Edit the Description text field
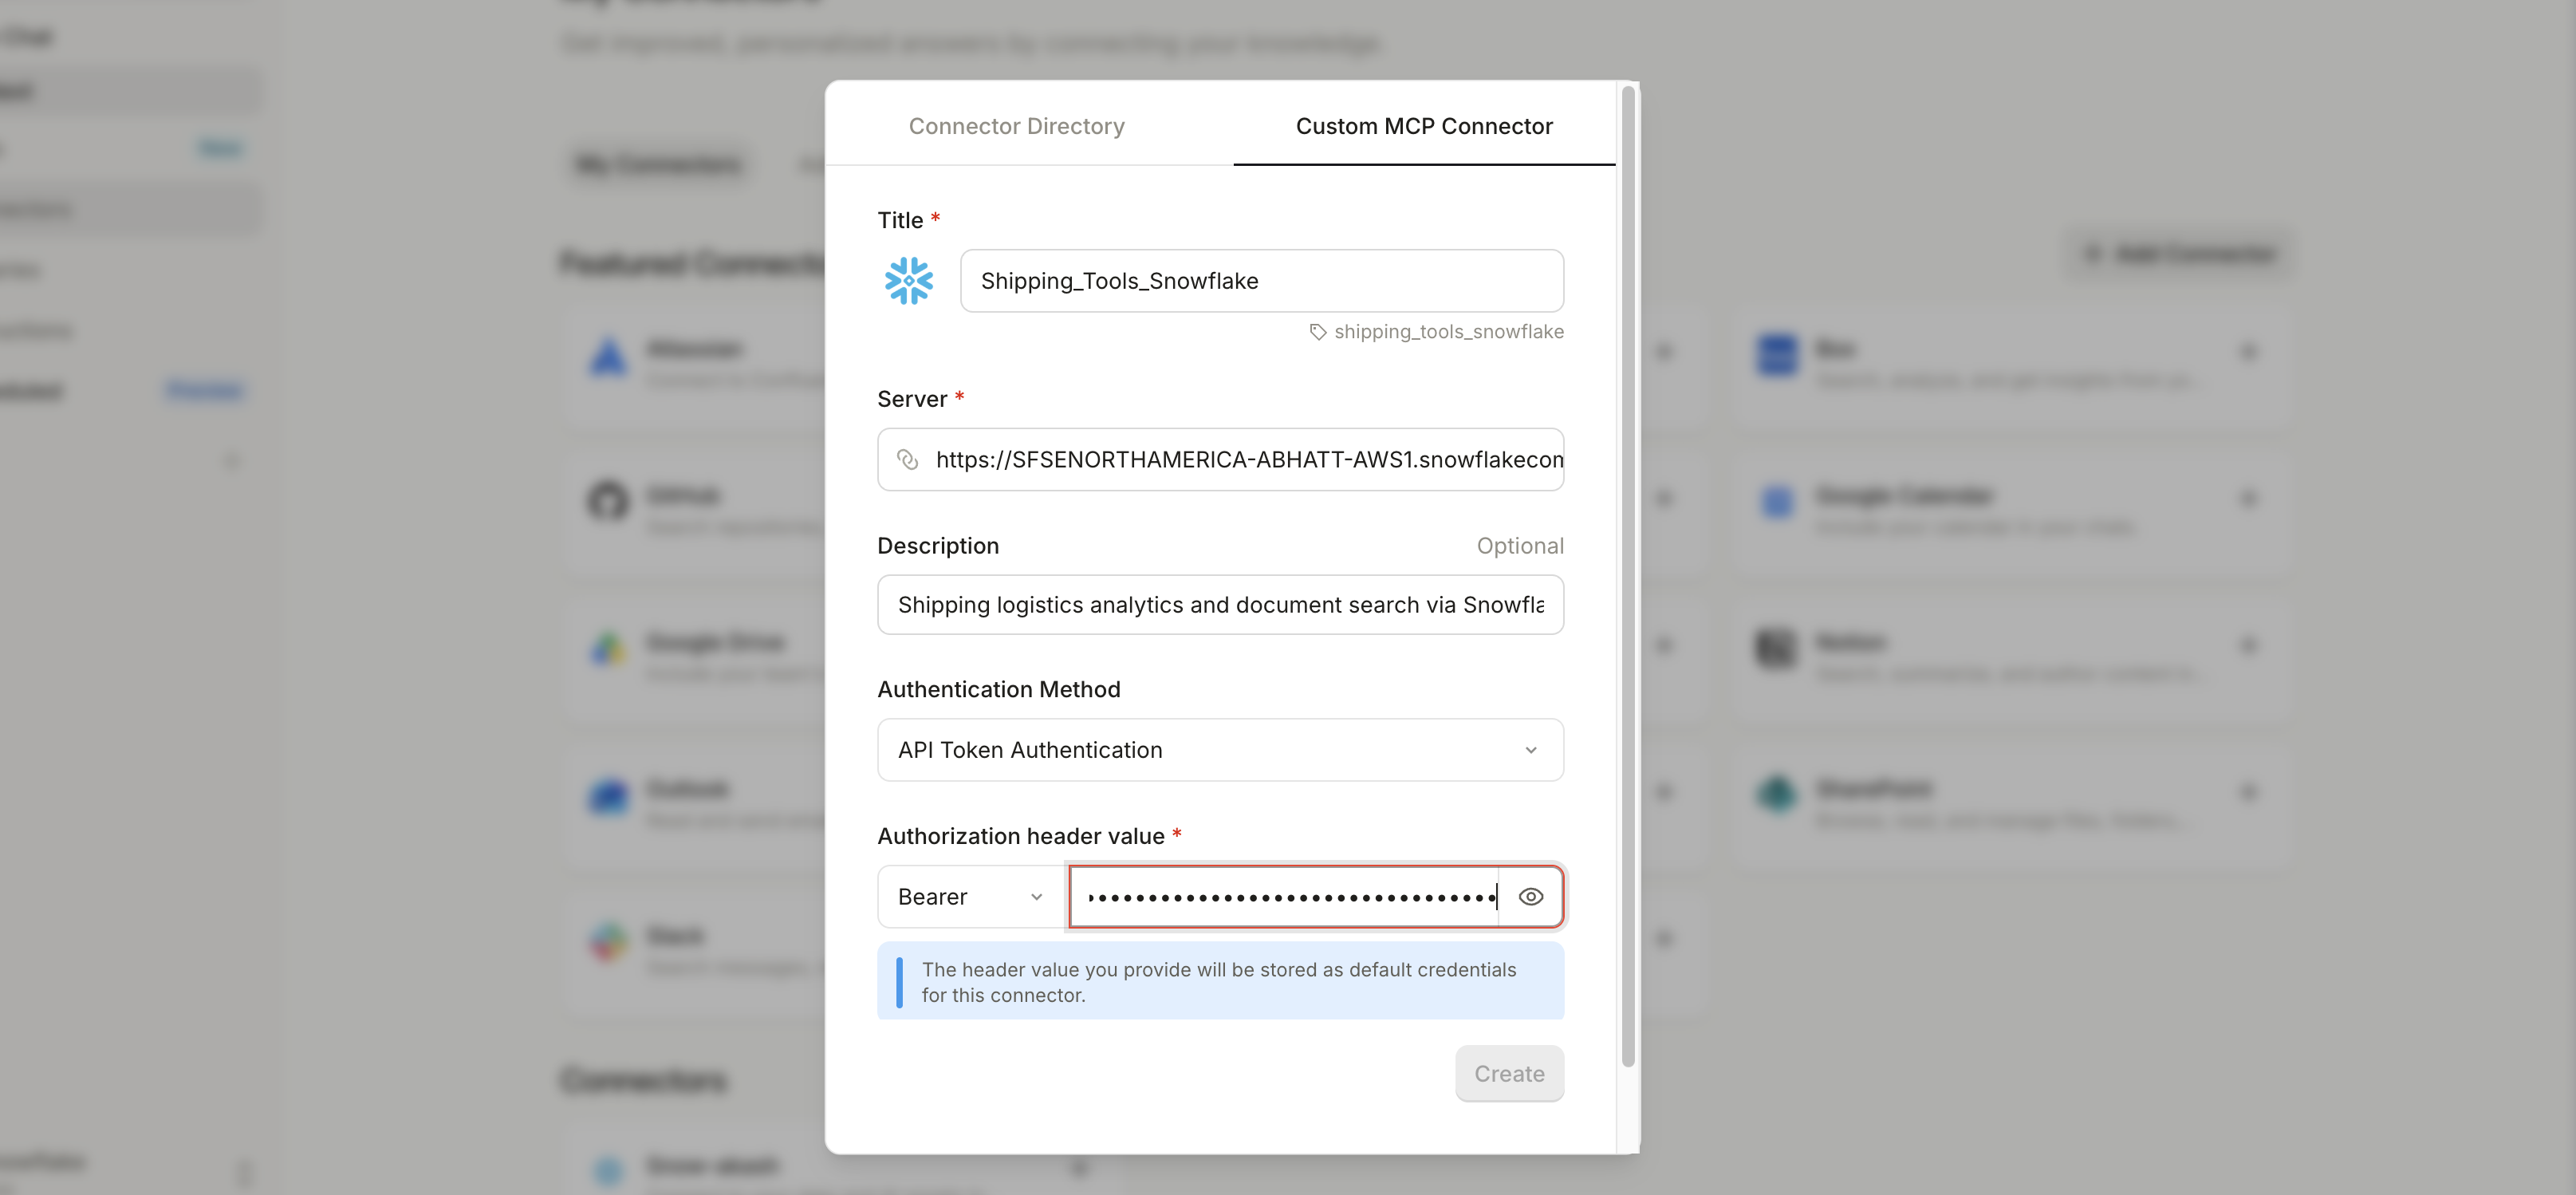 tap(1220, 605)
